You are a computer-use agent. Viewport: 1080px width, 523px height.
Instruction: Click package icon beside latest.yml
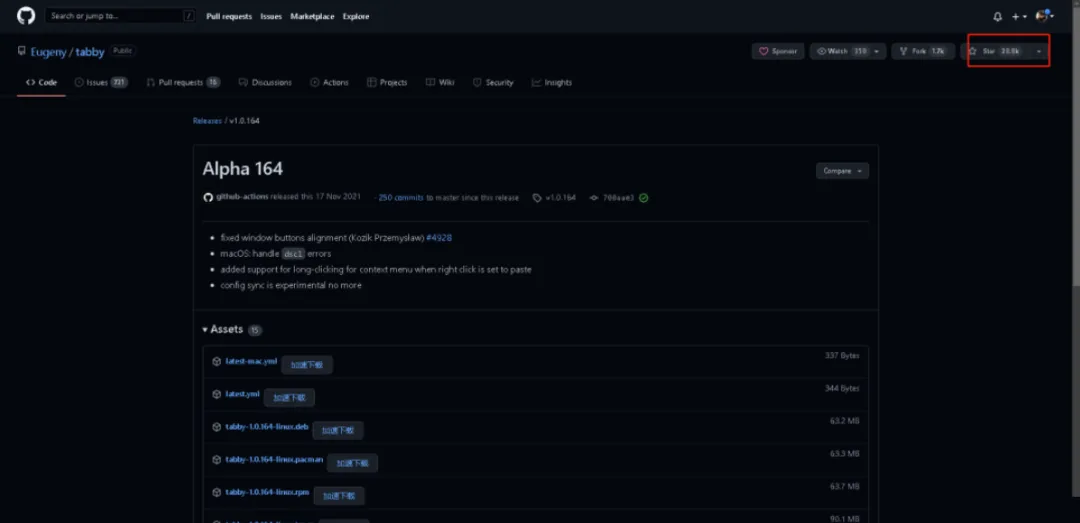point(216,393)
